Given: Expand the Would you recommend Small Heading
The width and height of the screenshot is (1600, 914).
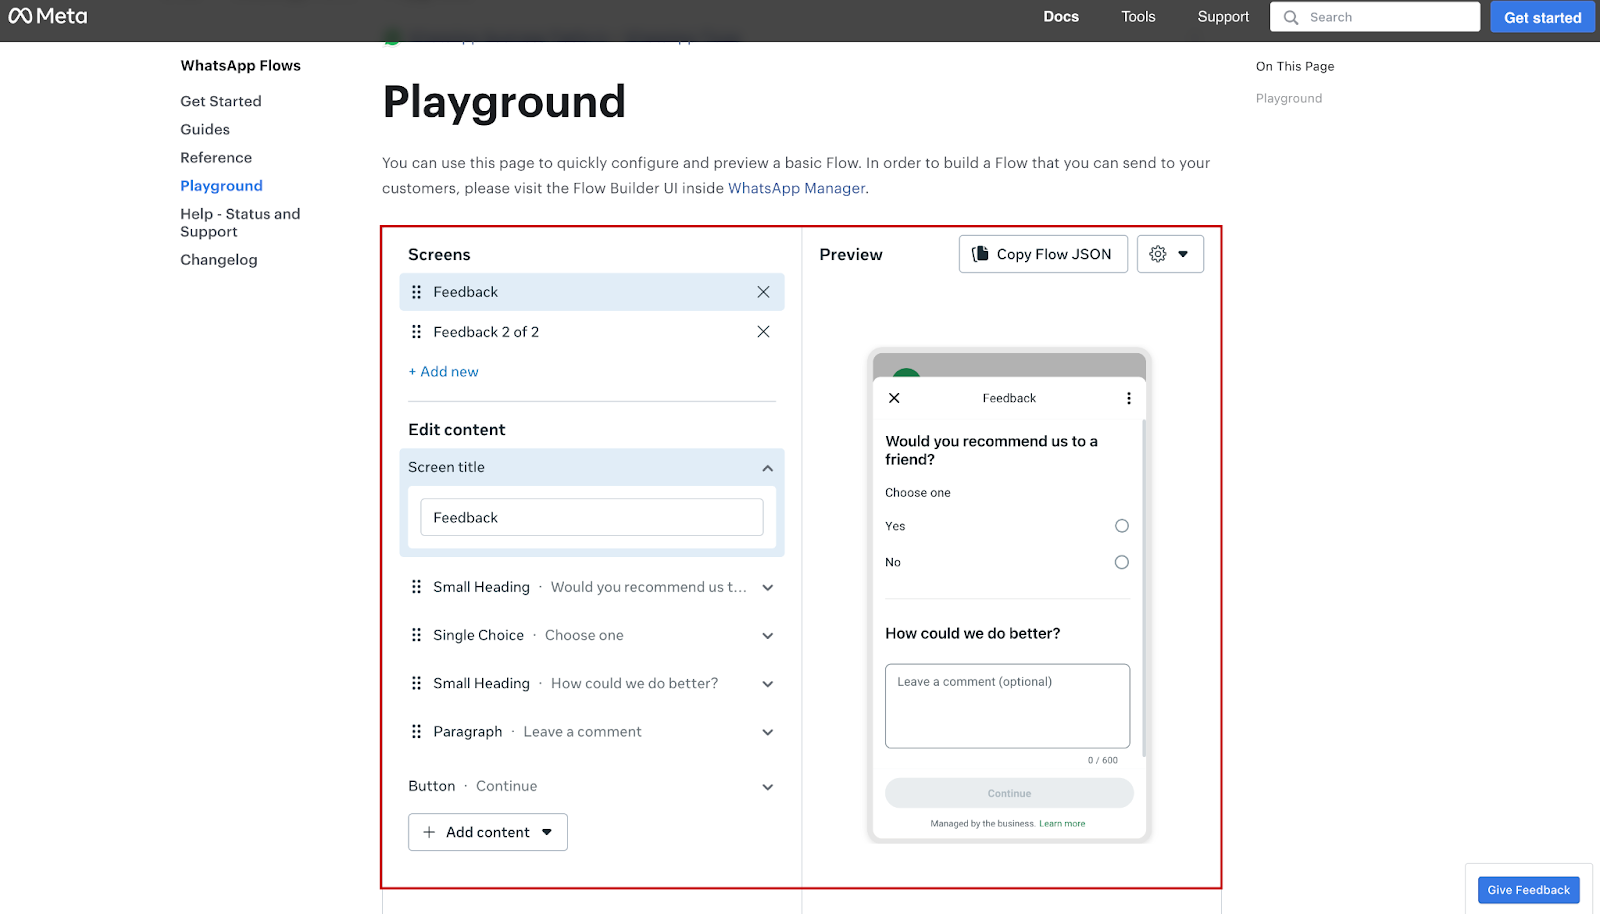Looking at the screenshot, I should [767, 588].
